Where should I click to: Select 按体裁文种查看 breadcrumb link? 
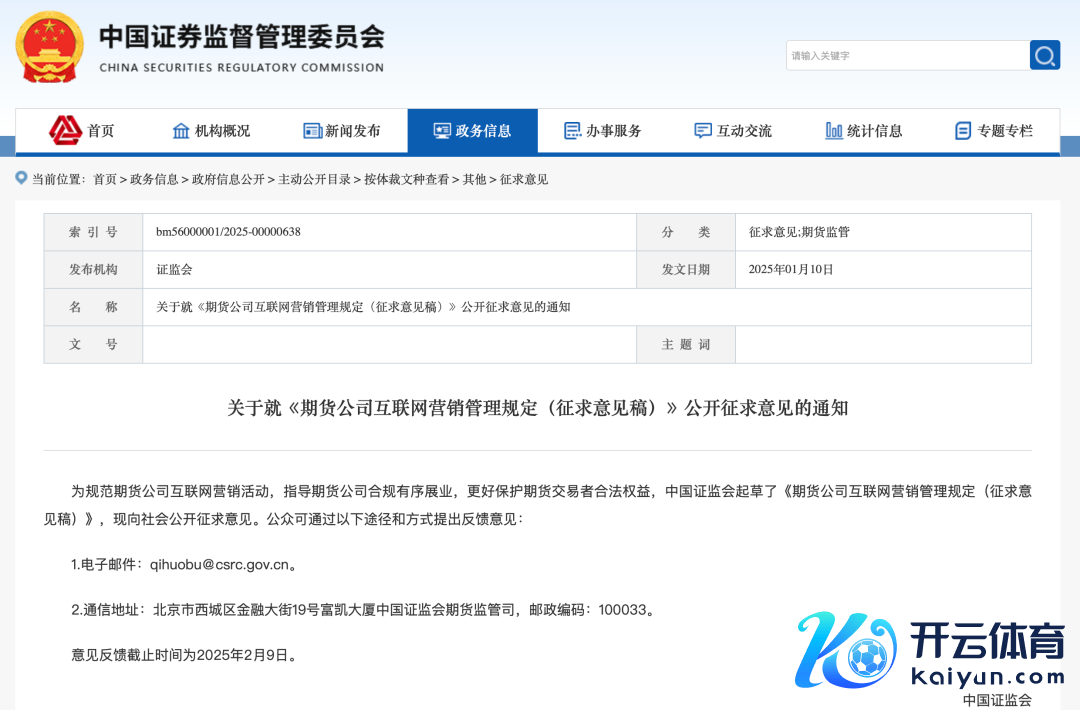click(406, 179)
